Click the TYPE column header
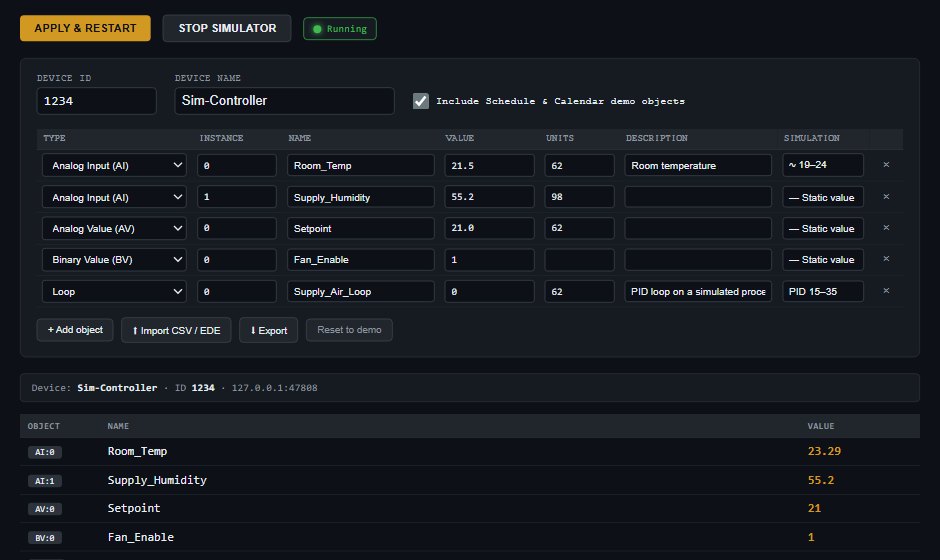This screenshot has height=560, width=940. tap(55, 138)
